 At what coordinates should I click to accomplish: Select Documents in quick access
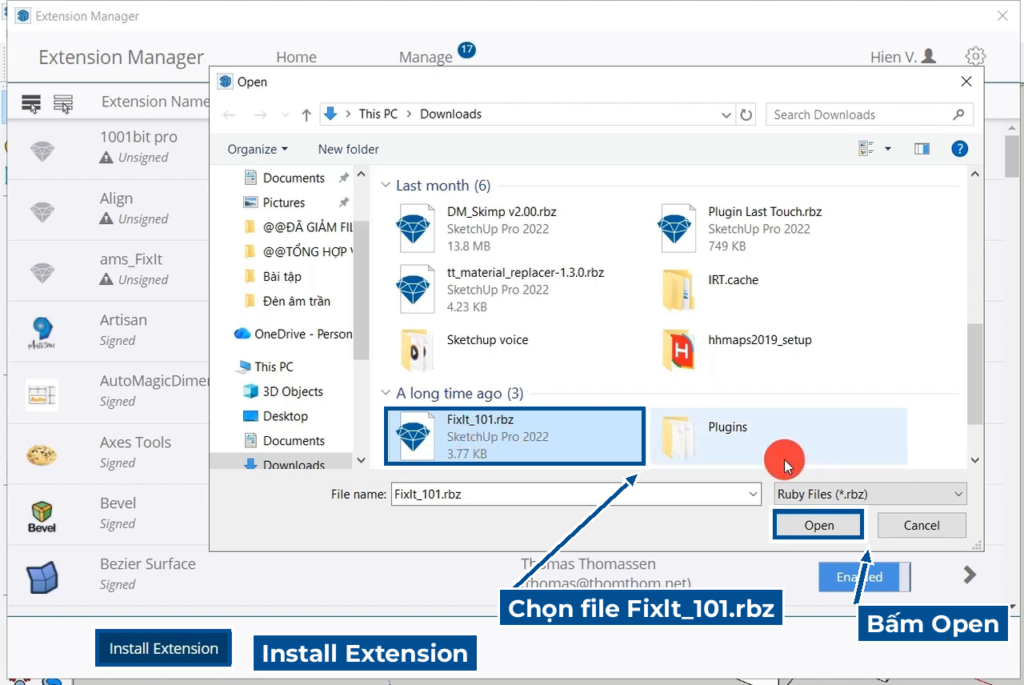(293, 178)
